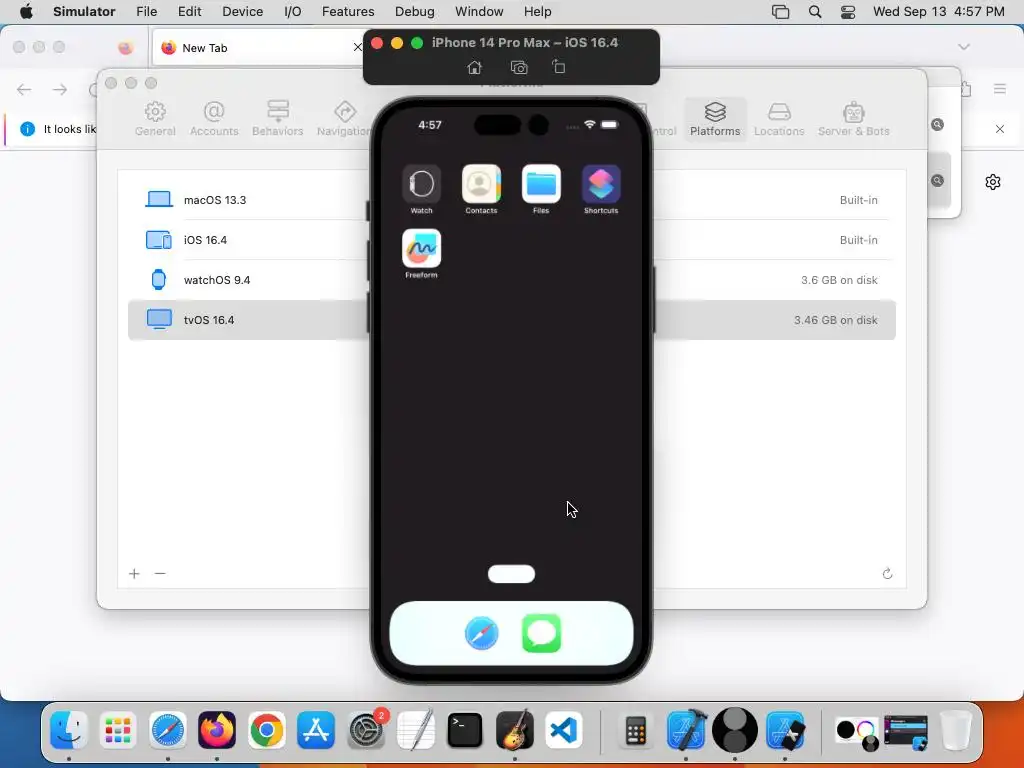Open Firefox from the Dock
This screenshot has height=768, width=1024.
pyautogui.click(x=217, y=729)
